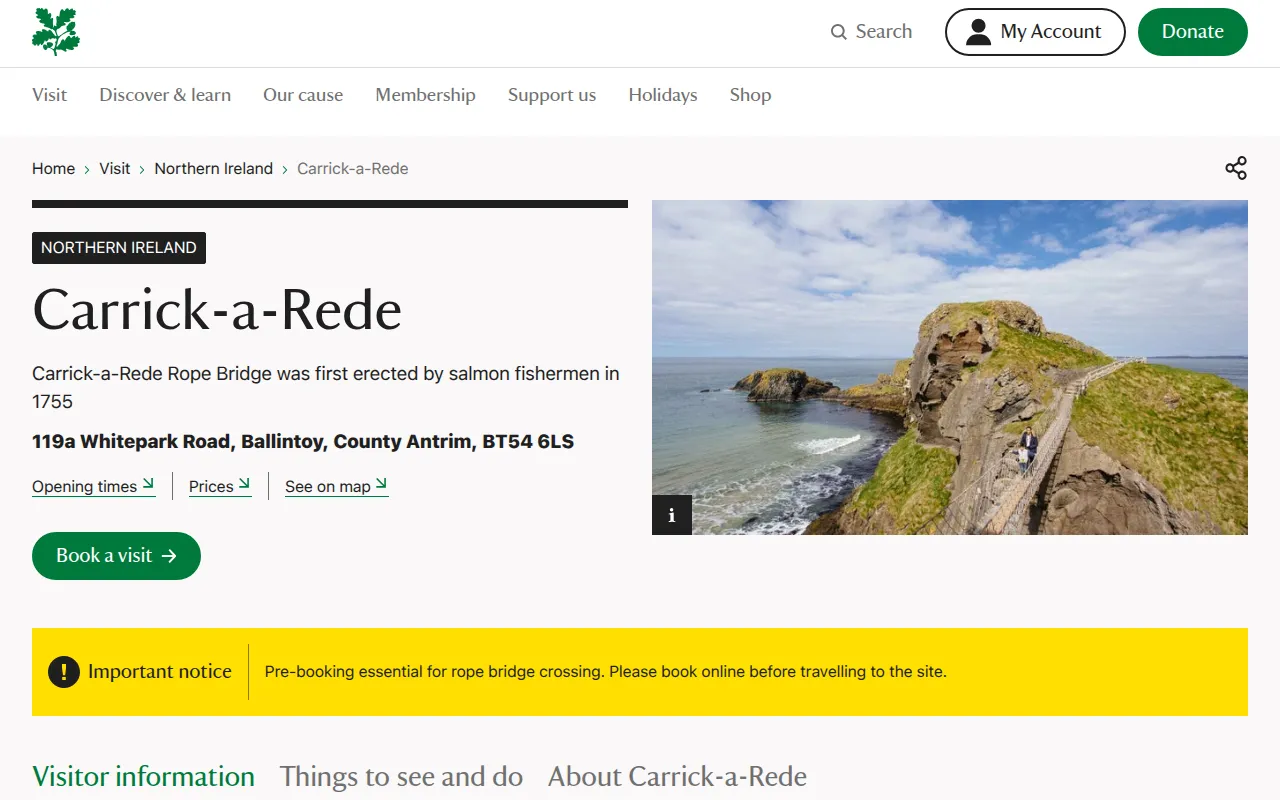Click the My Account person icon
The height and width of the screenshot is (800, 1280).
(979, 32)
